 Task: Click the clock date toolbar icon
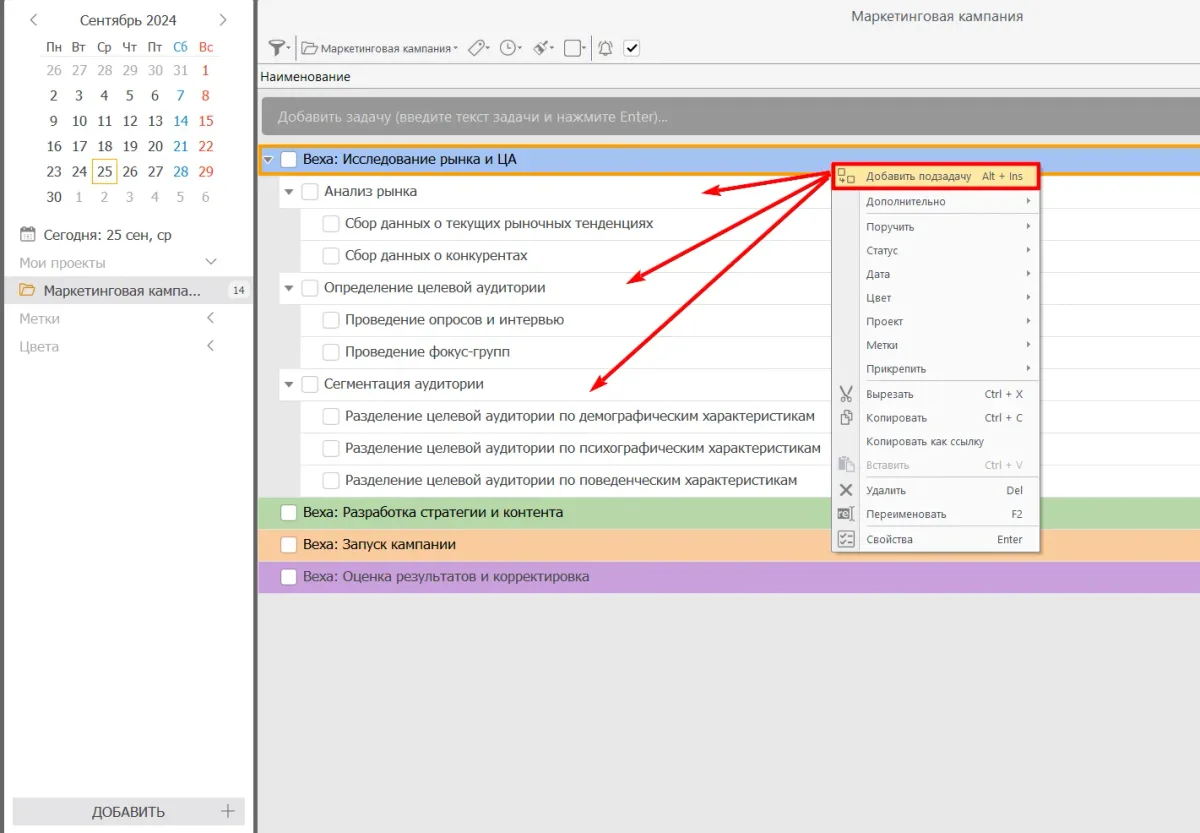tap(509, 48)
